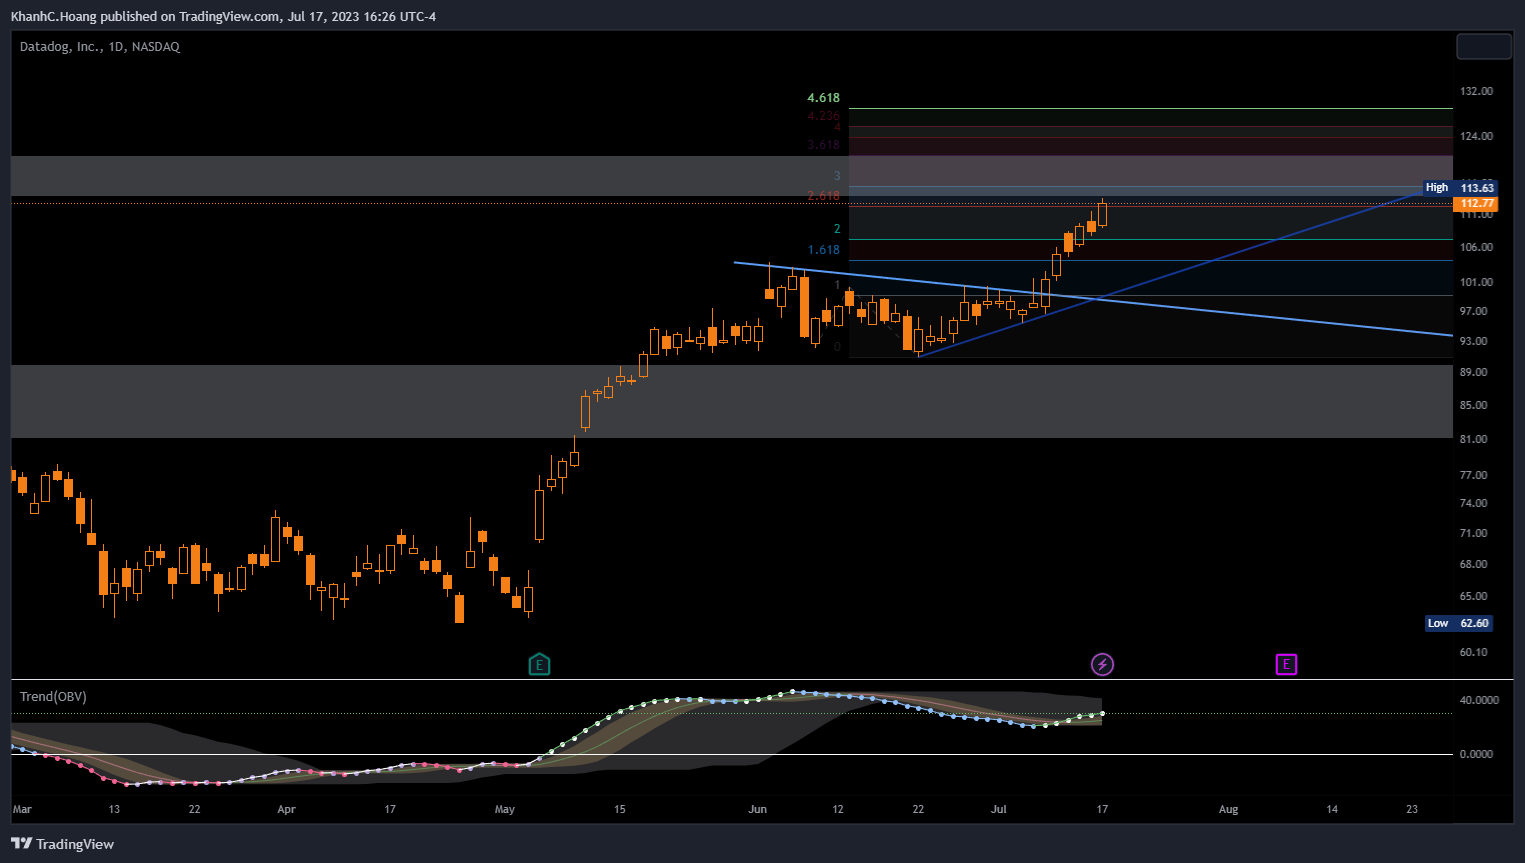The width and height of the screenshot is (1525, 863).
Task: Click the 12 date on time axis
Action: [x=838, y=809]
